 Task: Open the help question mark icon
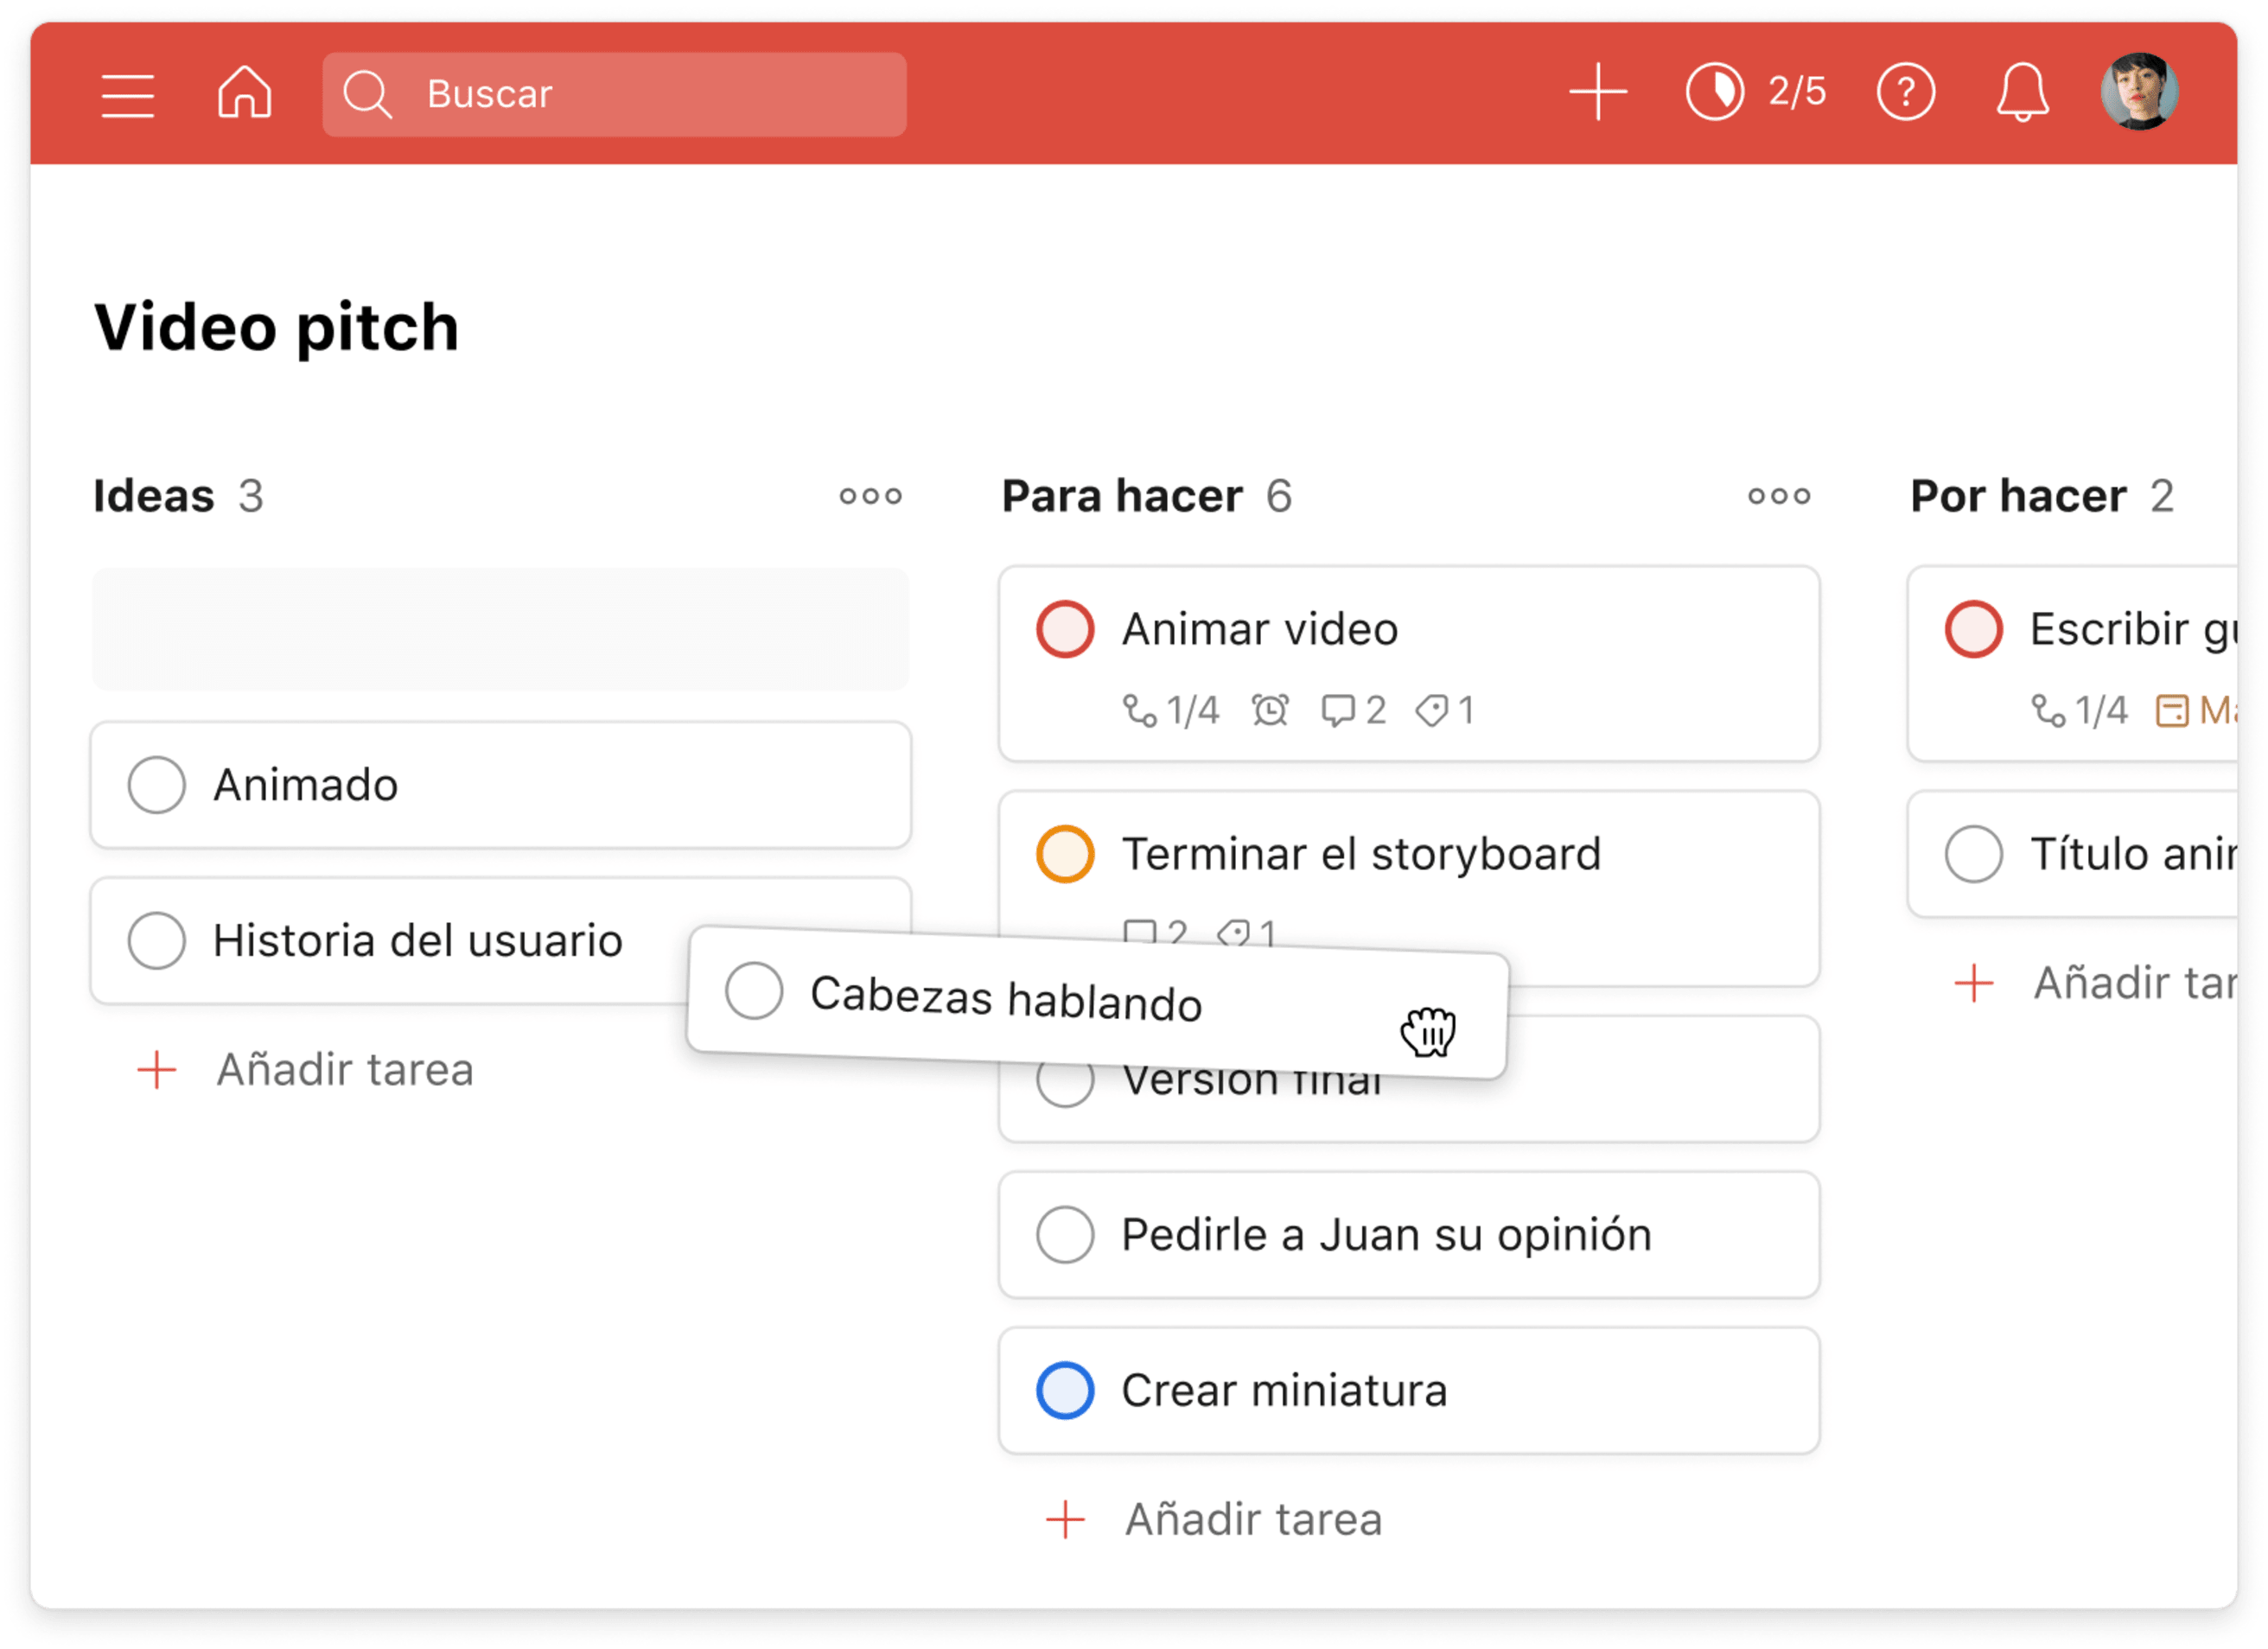[1906, 93]
